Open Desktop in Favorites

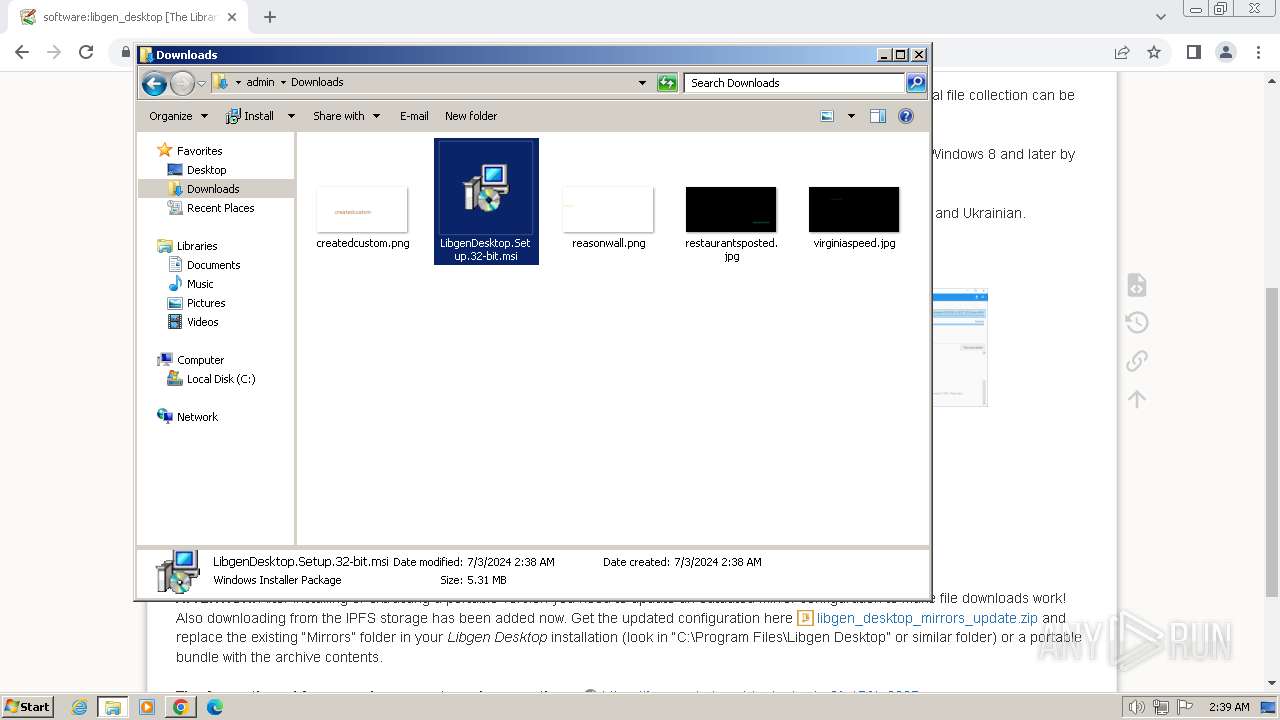click(x=206, y=170)
